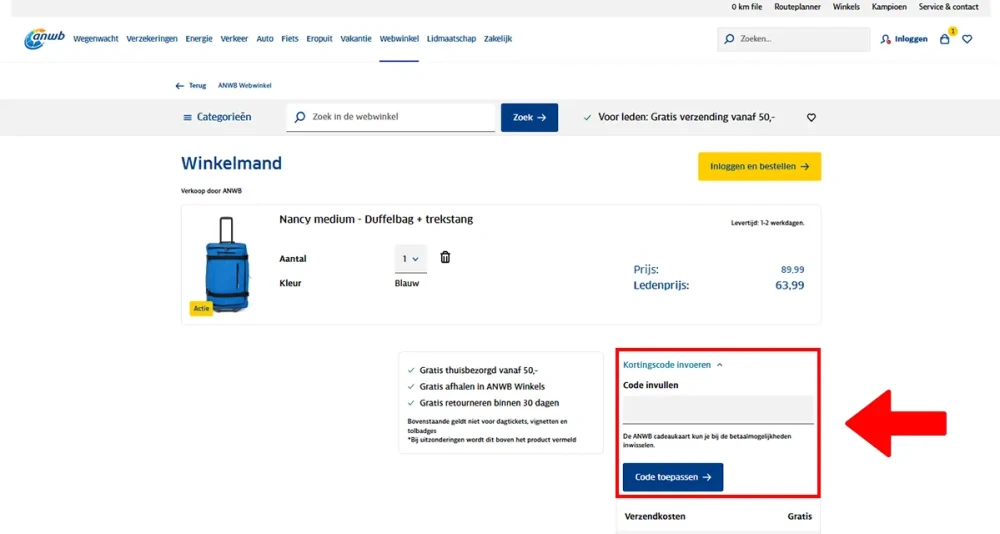Open the shopping bag cart icon
The image size is (1000, 534).
[x=945, y=39]
